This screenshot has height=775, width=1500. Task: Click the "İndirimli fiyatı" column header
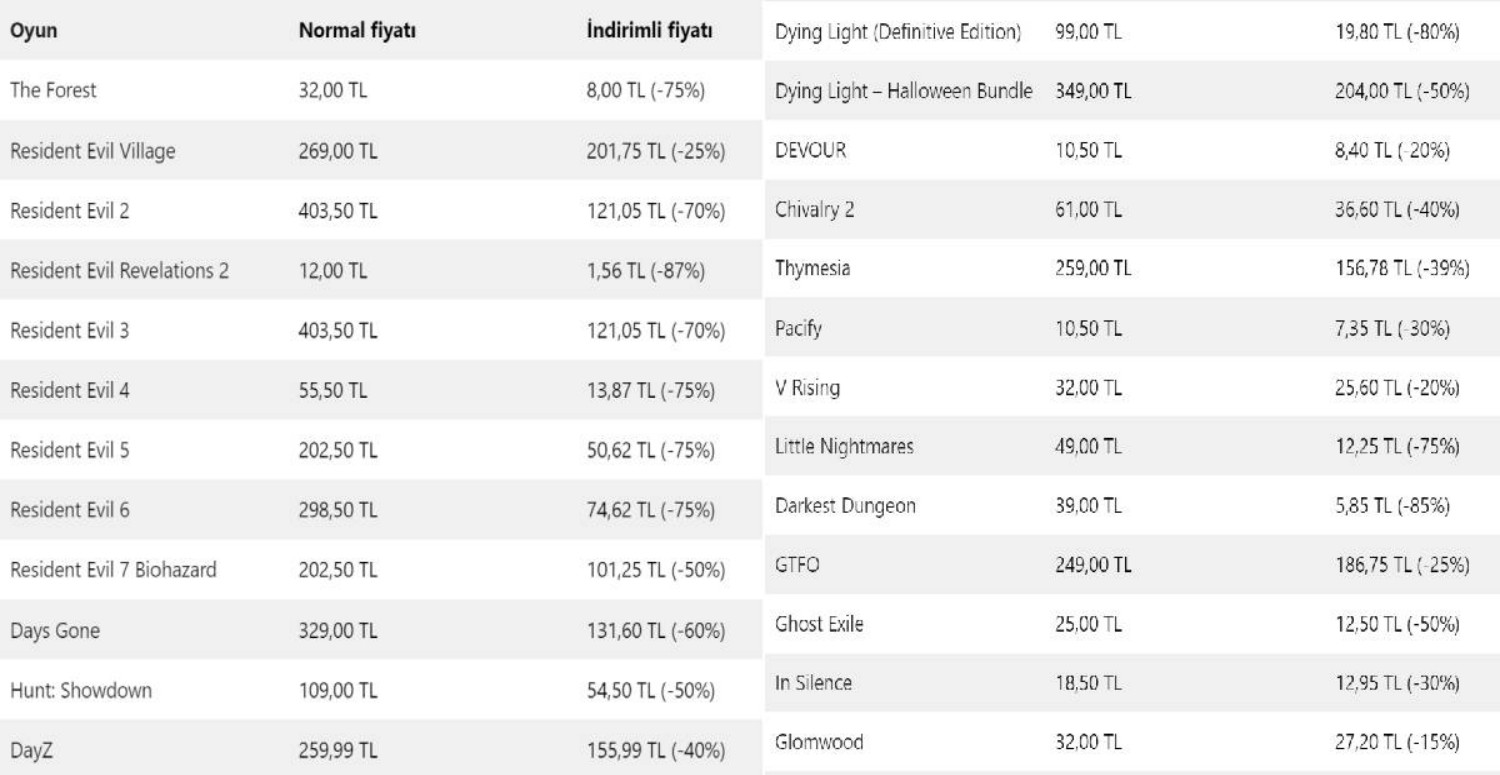649,31
